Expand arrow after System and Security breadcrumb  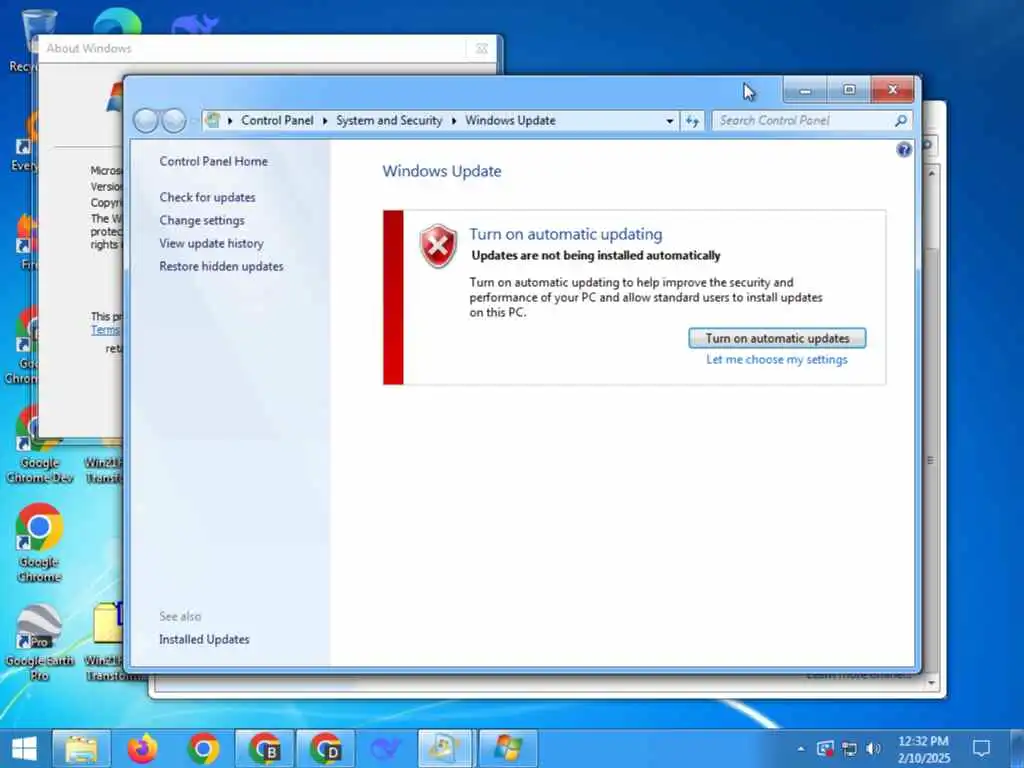coord(453,121)
